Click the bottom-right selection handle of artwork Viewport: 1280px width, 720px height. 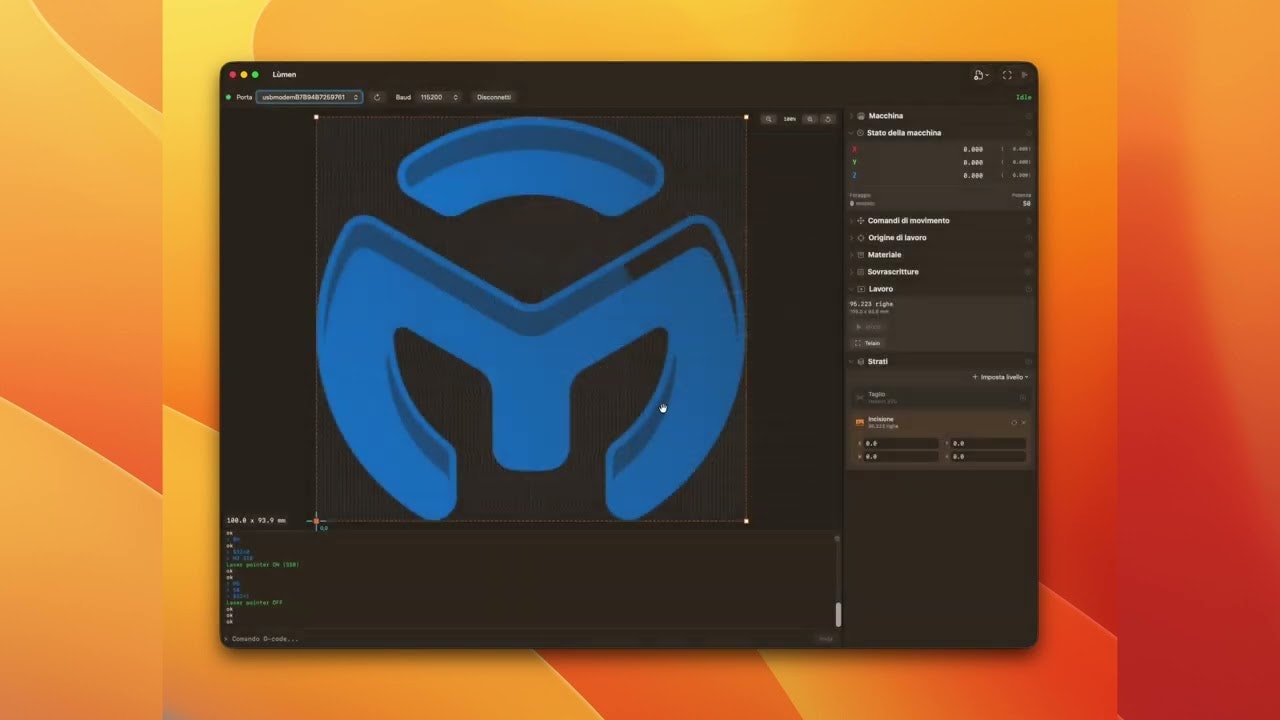(746, 521)
